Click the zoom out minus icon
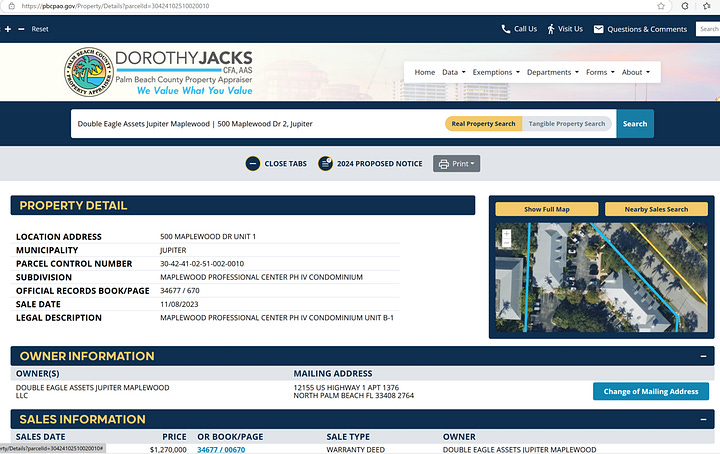The image size is (720, 454). [x=21, y=29]
